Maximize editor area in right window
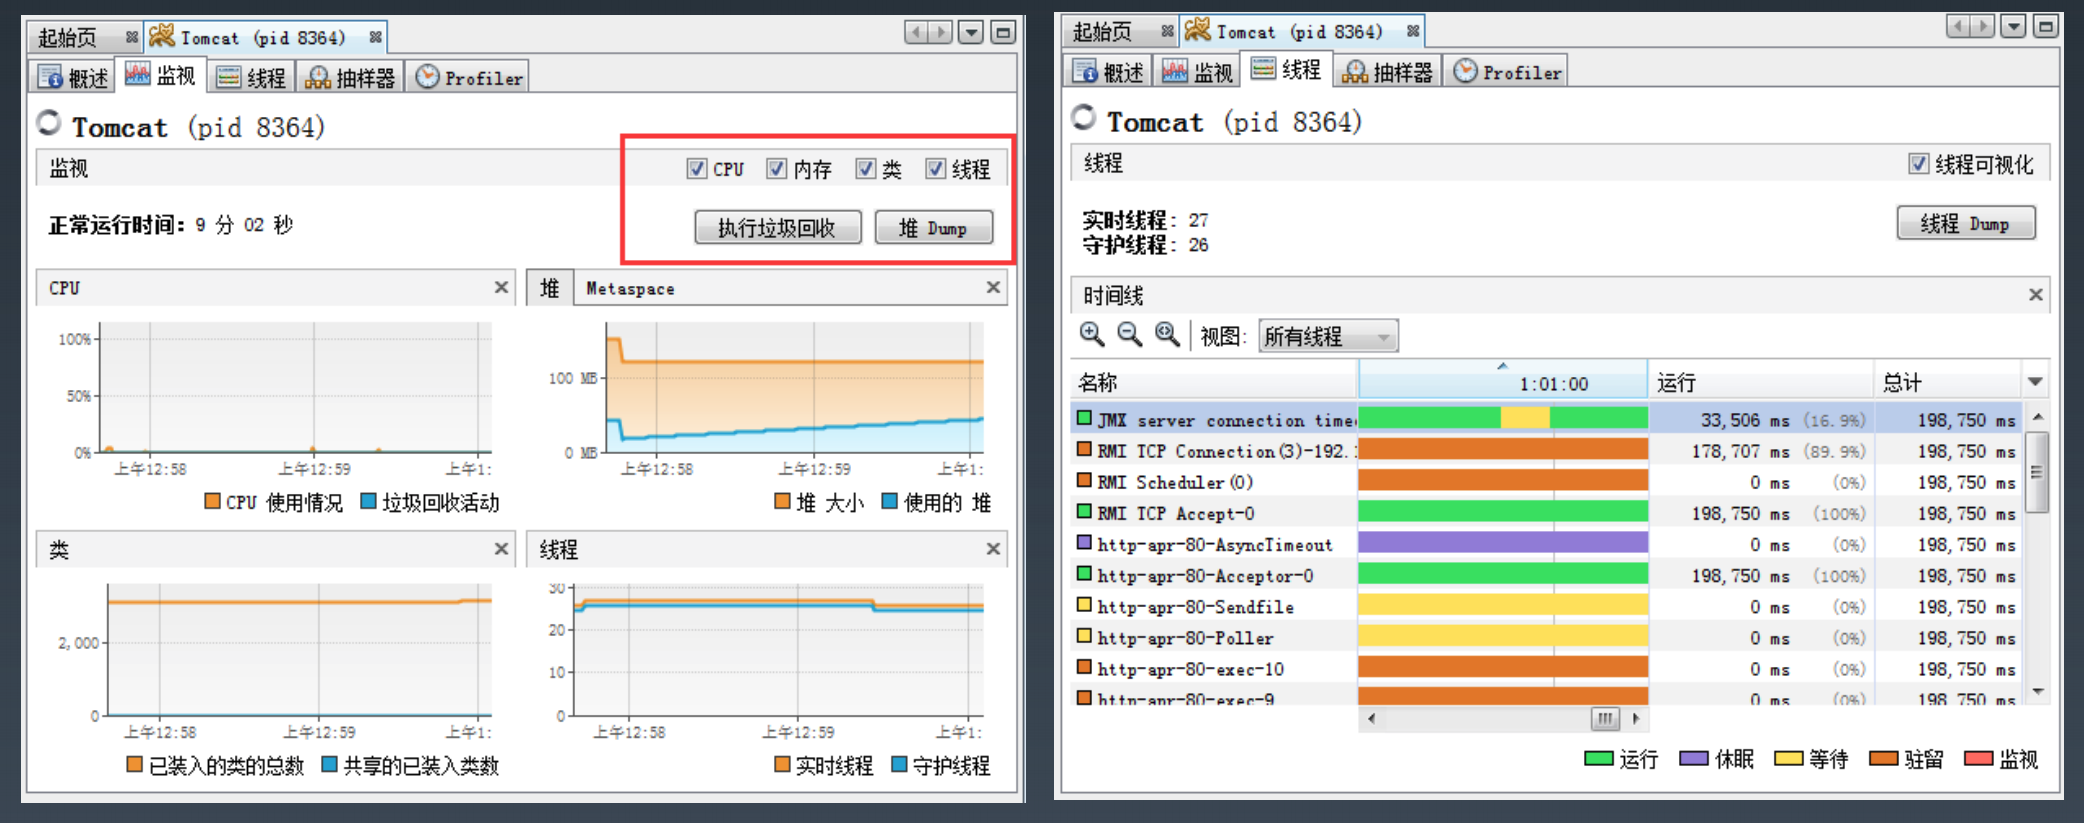The image size is (2084, 823). [2046, 27]
